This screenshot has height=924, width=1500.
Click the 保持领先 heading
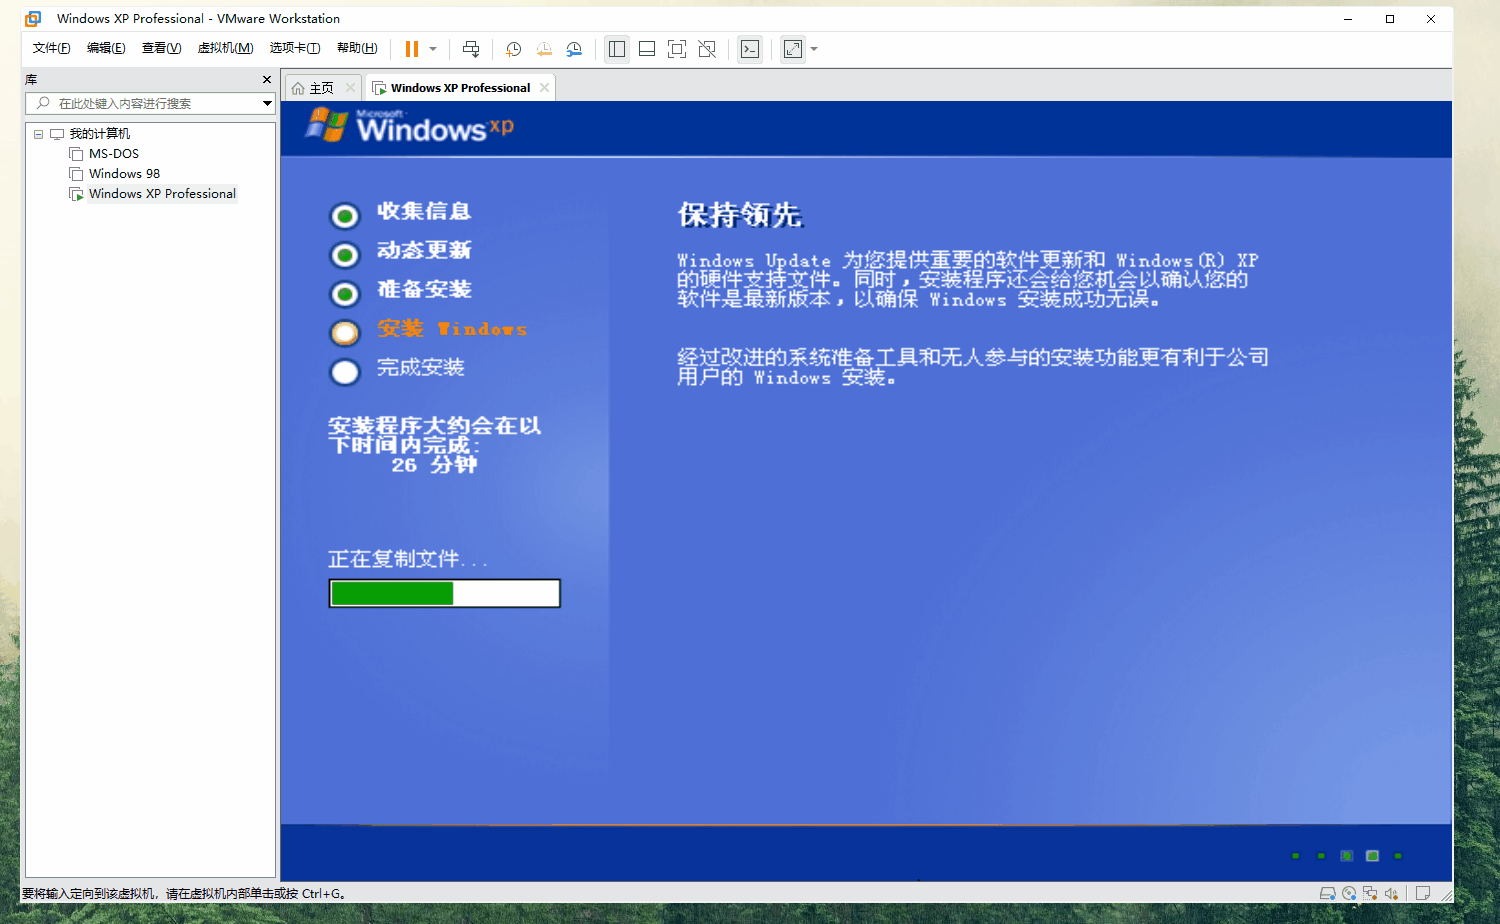coord(740,215)
